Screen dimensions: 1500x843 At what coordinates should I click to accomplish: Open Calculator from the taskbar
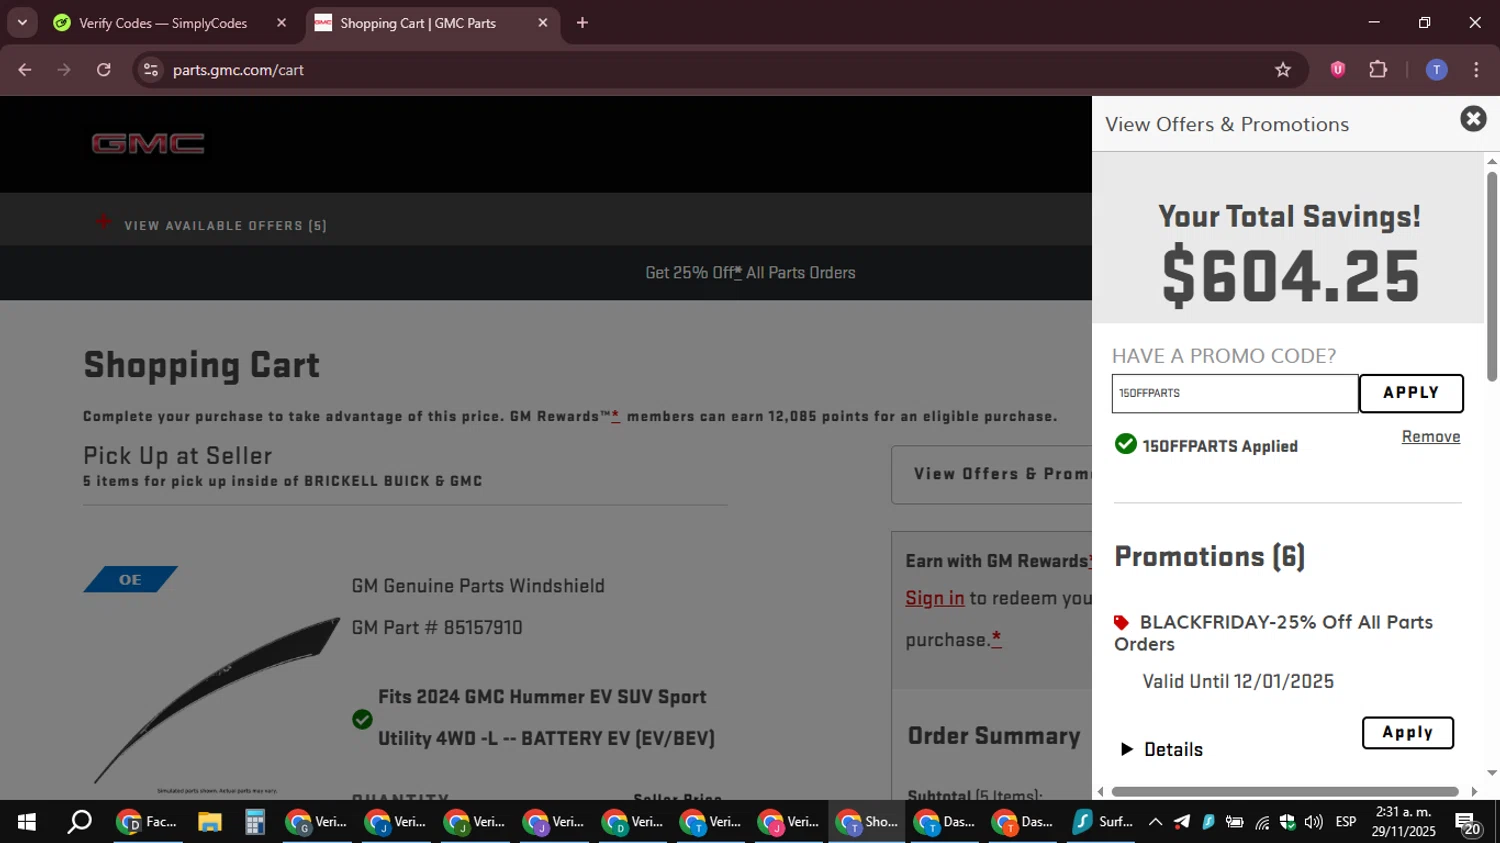(255, 822)
